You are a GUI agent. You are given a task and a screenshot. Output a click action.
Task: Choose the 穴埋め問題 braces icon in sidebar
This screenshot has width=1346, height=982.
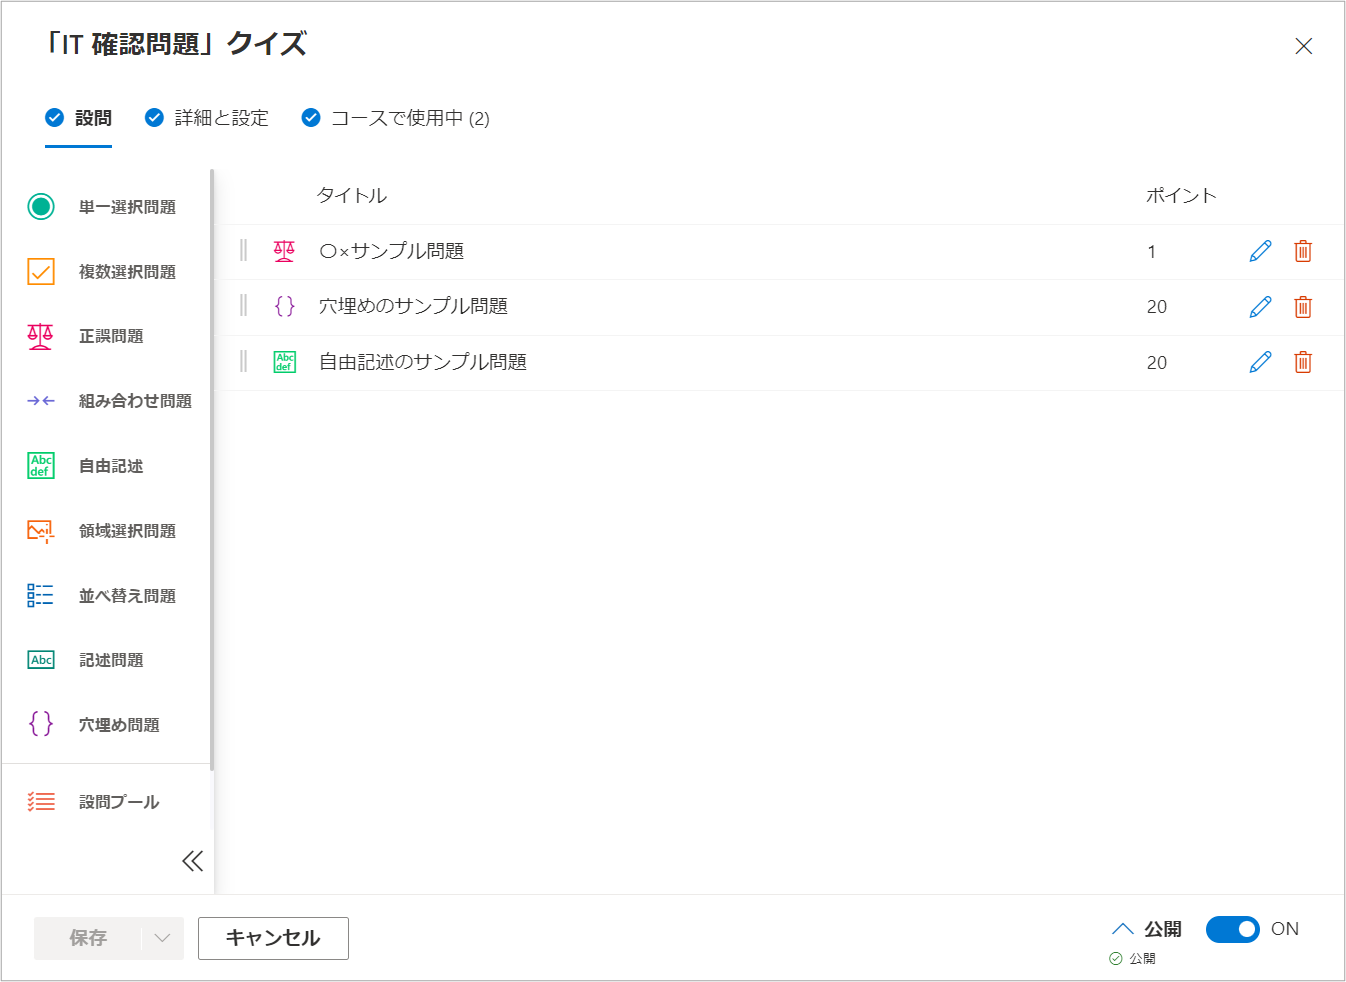40,724
